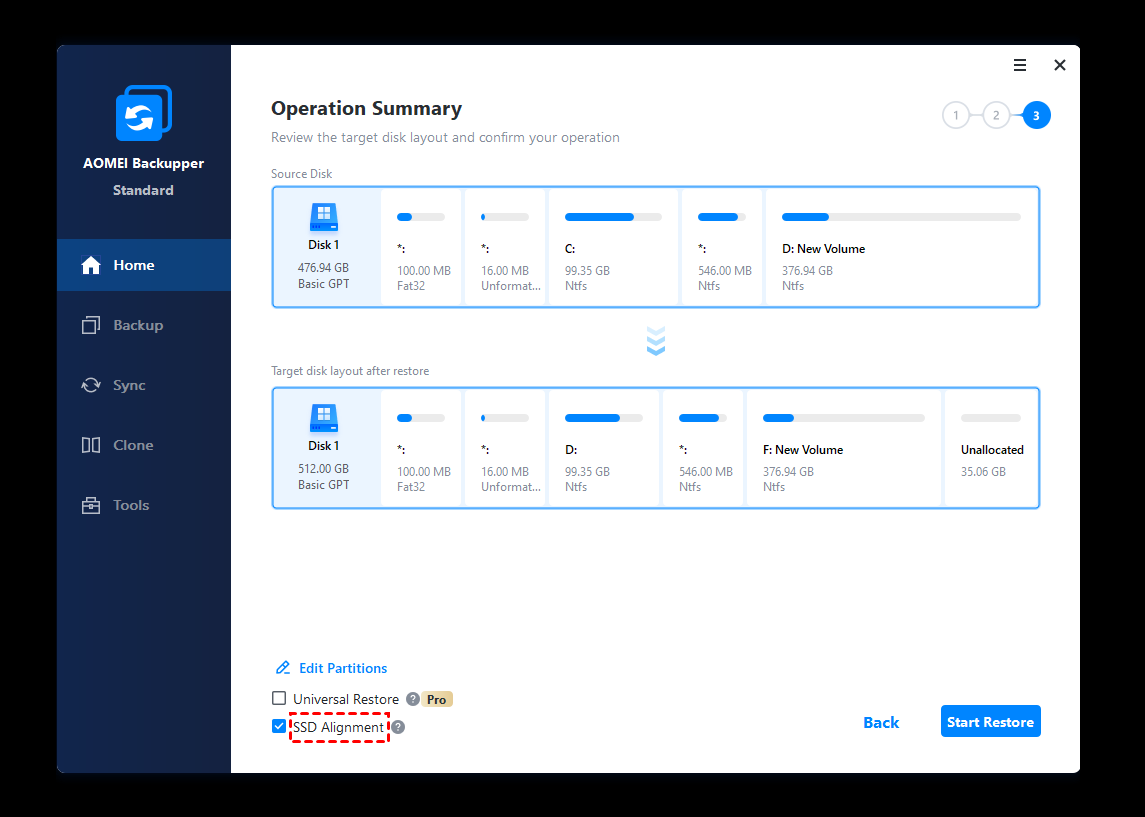Click the Universal Restore help icon
Screen dimensions: 1145x817
413,700
